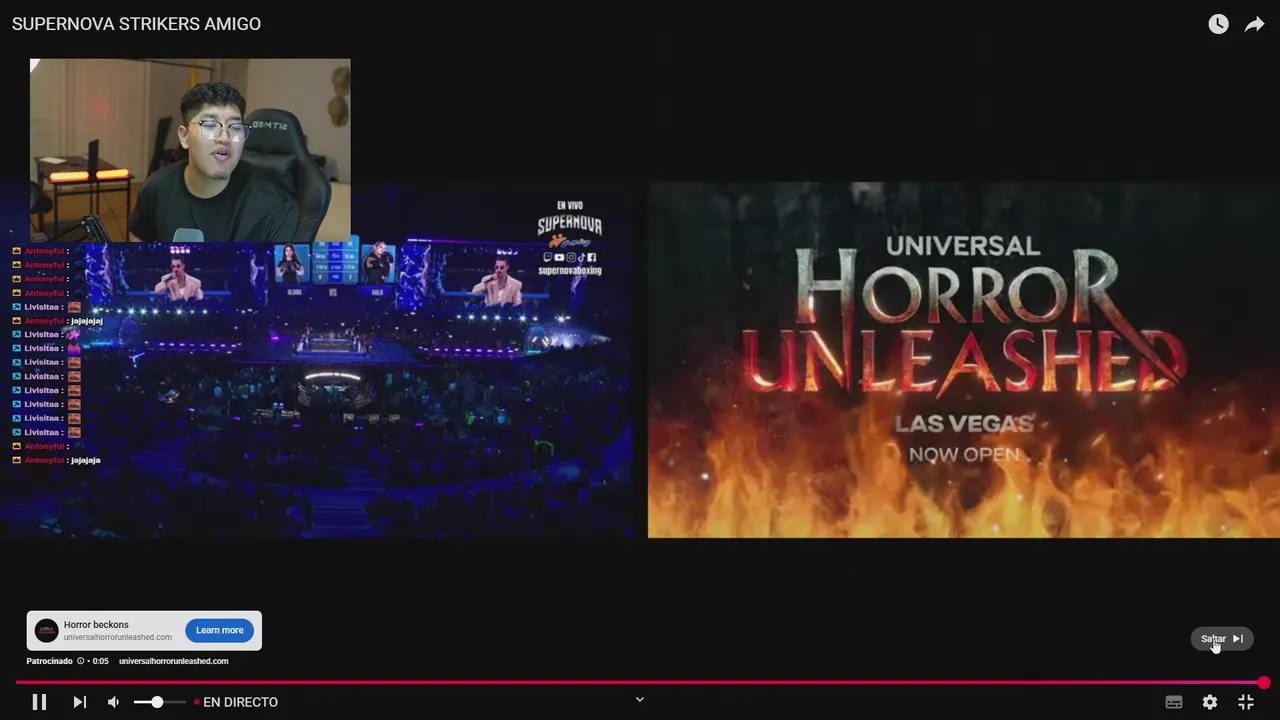Pause the live video
The height and width of the screenshot is (720, 1280).
(x=39, y=702)
